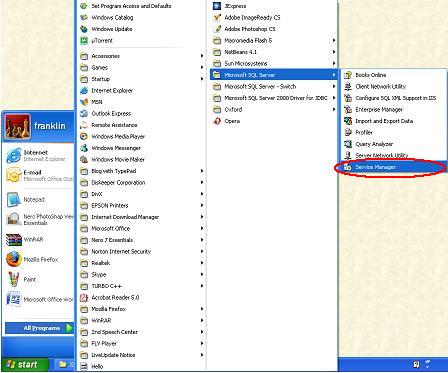The image size is (448, 373).
Task: Expand the NetBeans 4.1 submenu arrow
Action: point(334,52)
